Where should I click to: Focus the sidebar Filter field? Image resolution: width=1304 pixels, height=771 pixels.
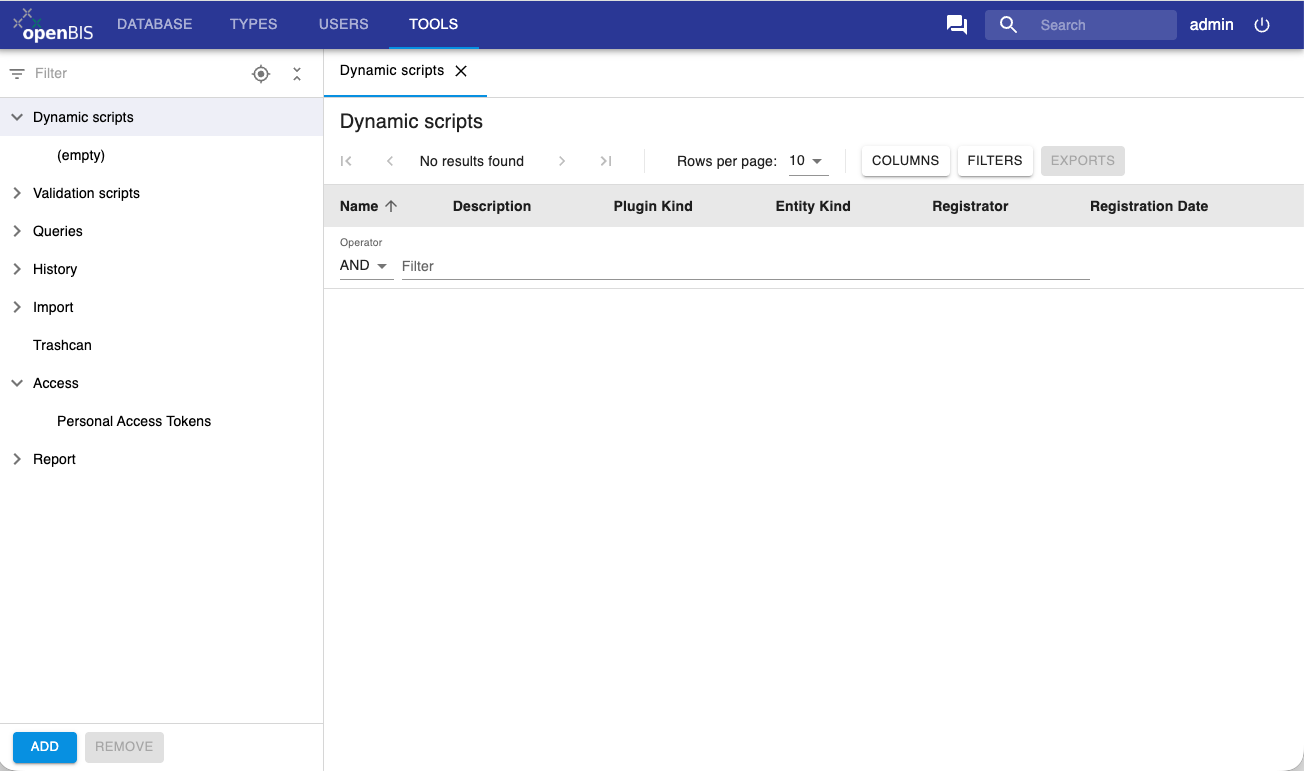pyautogui.click(x=135, y=74)
